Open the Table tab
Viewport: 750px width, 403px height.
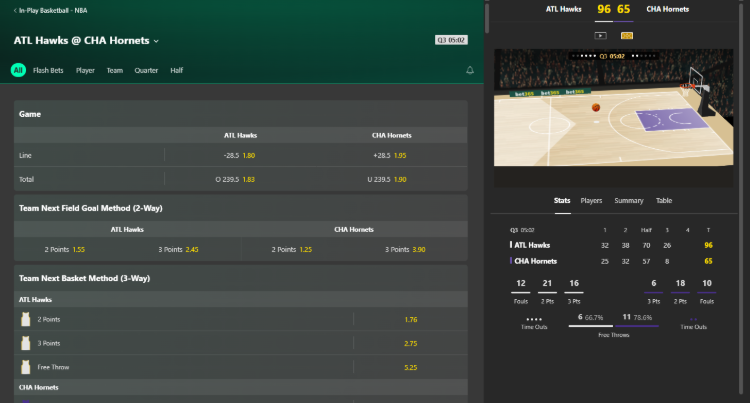click(664, 201)
